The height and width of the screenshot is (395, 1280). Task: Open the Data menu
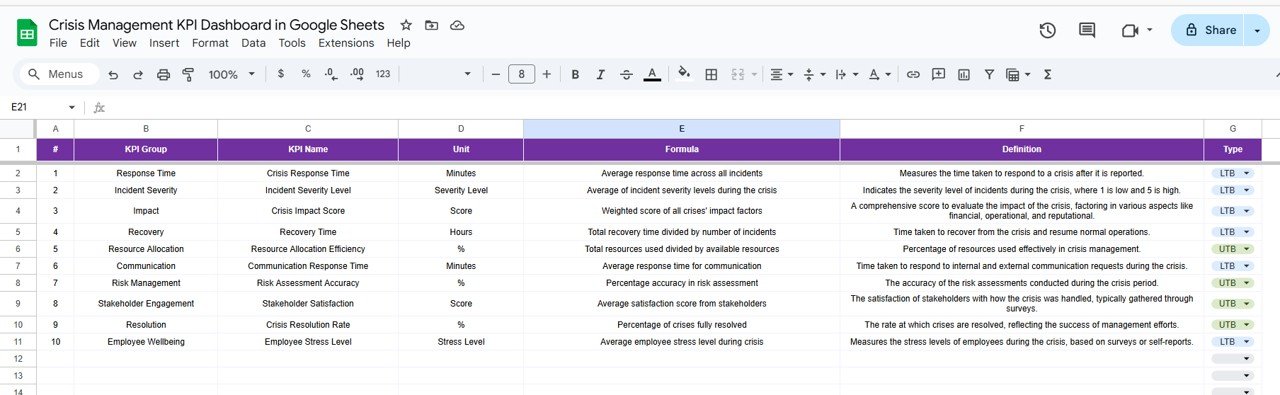coord(254,43)
